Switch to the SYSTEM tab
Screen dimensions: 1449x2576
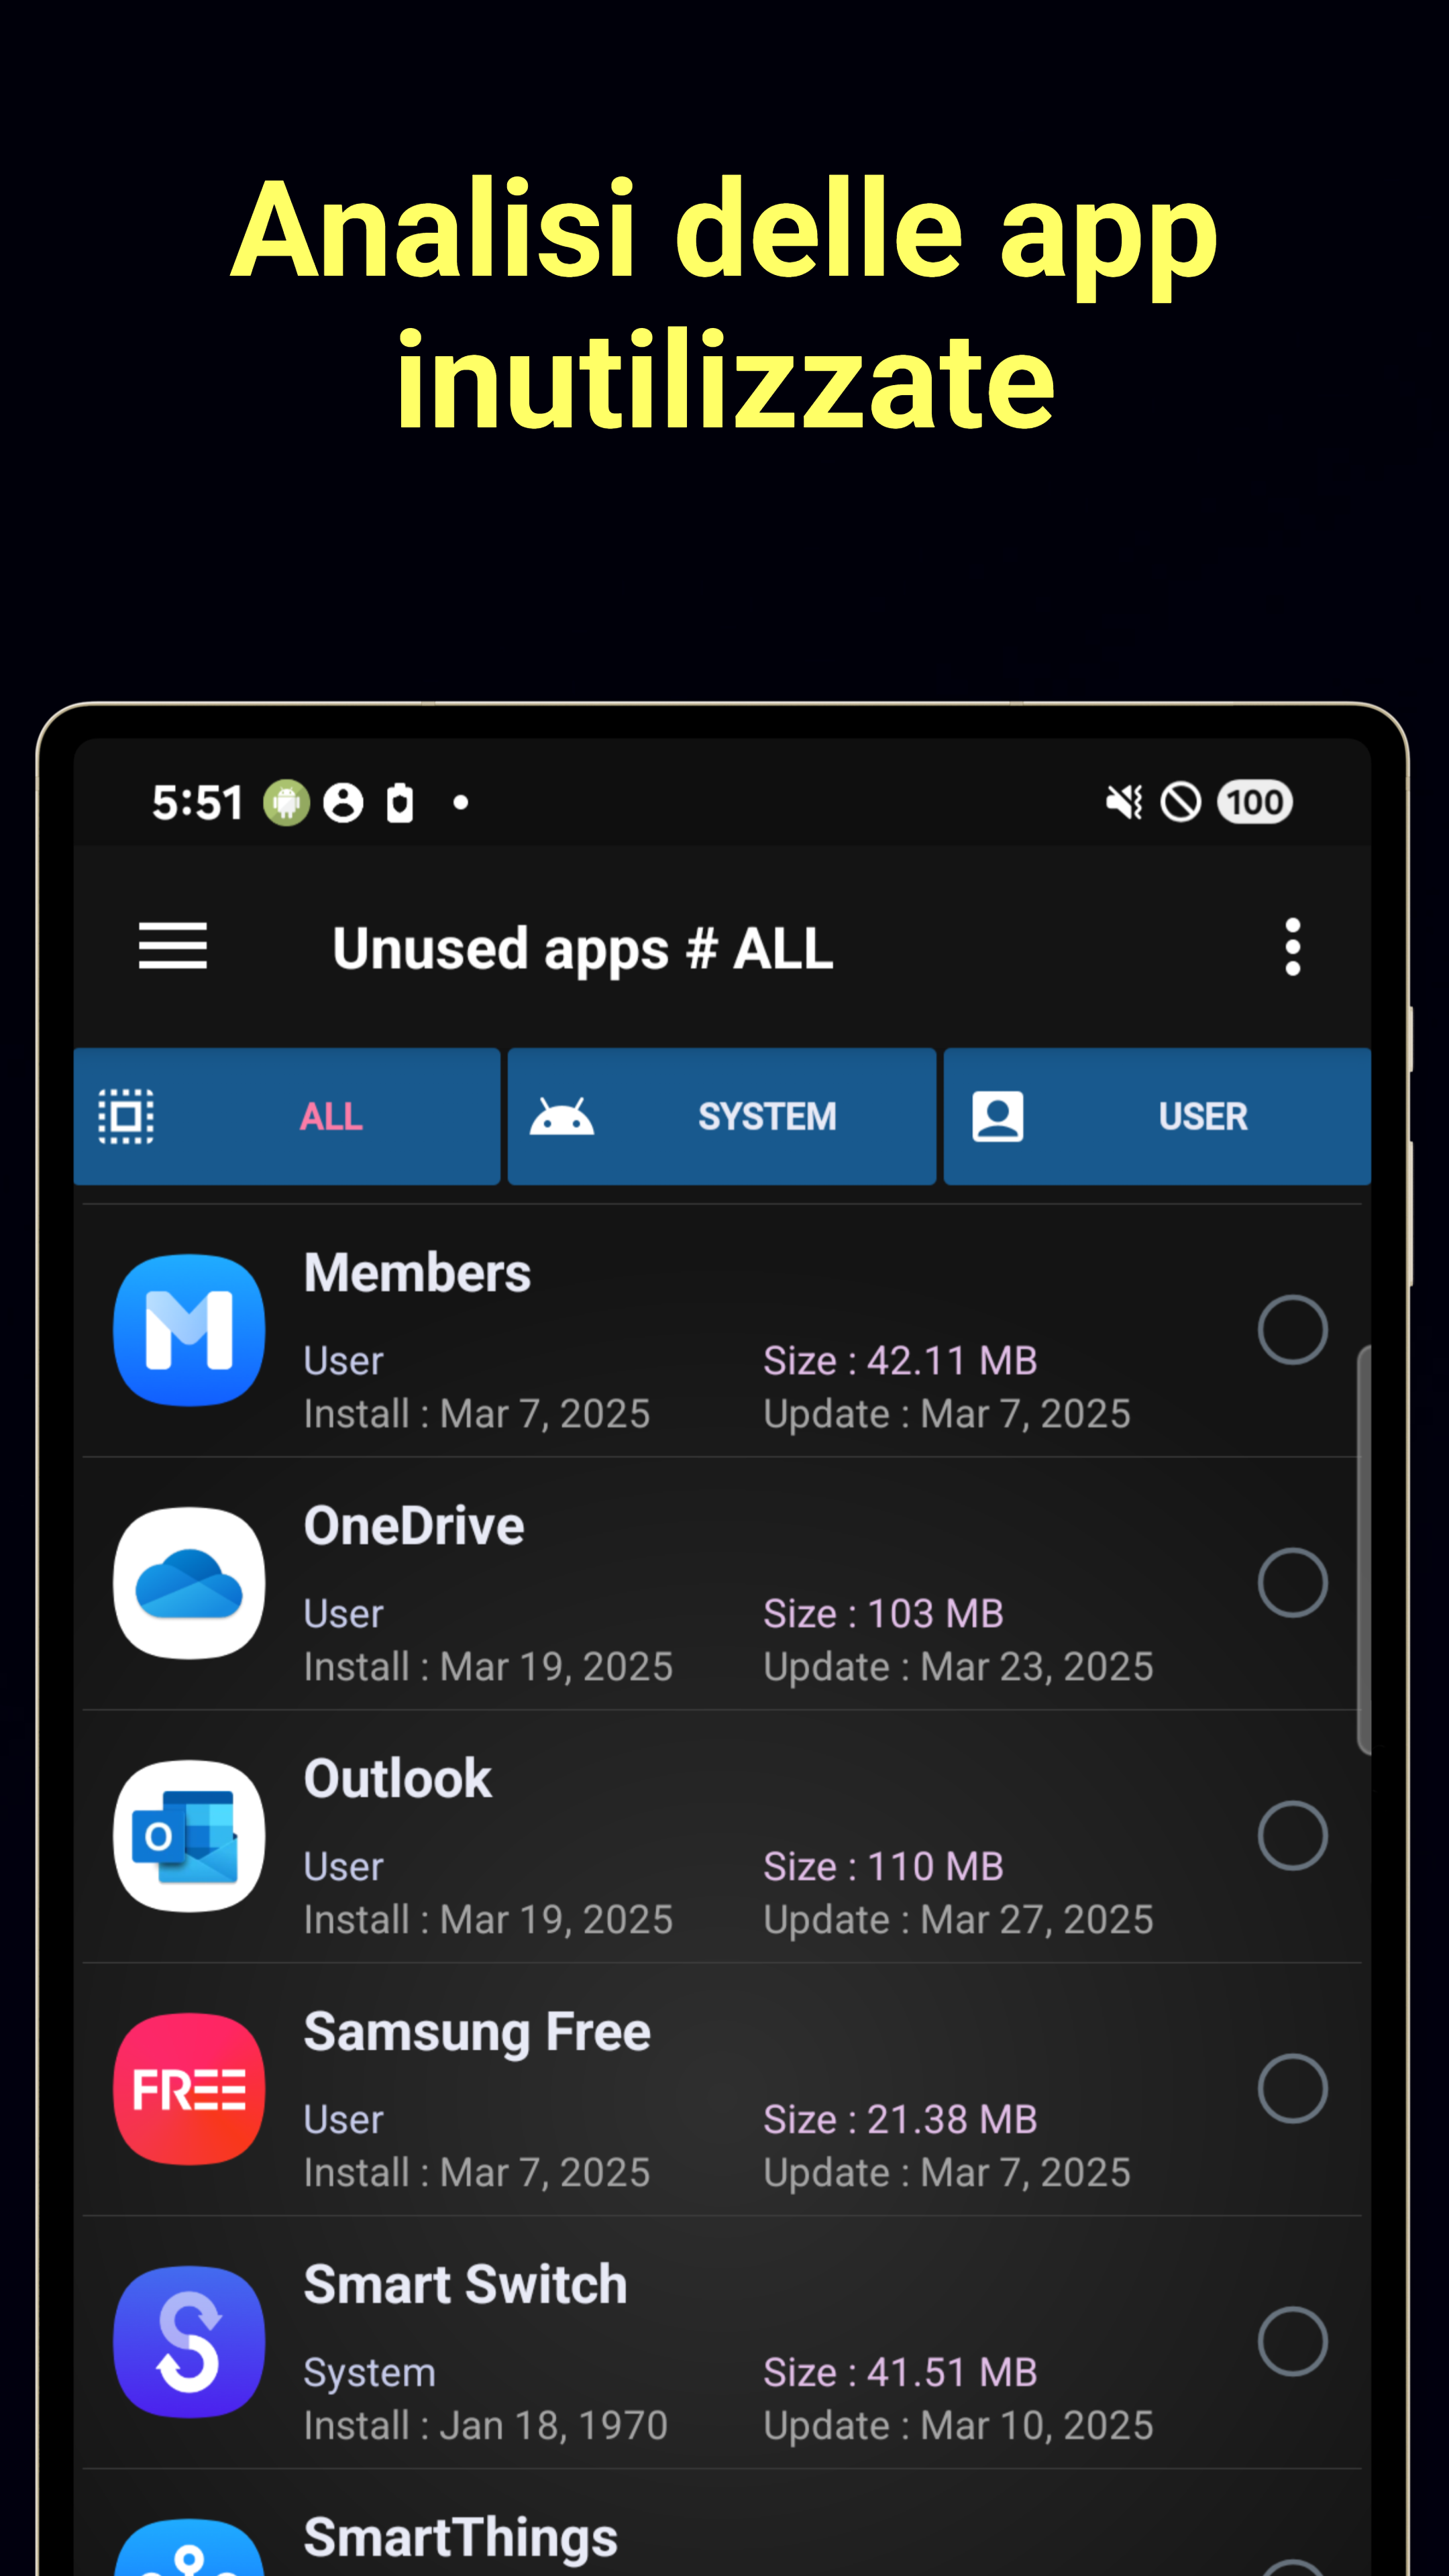722,1116
